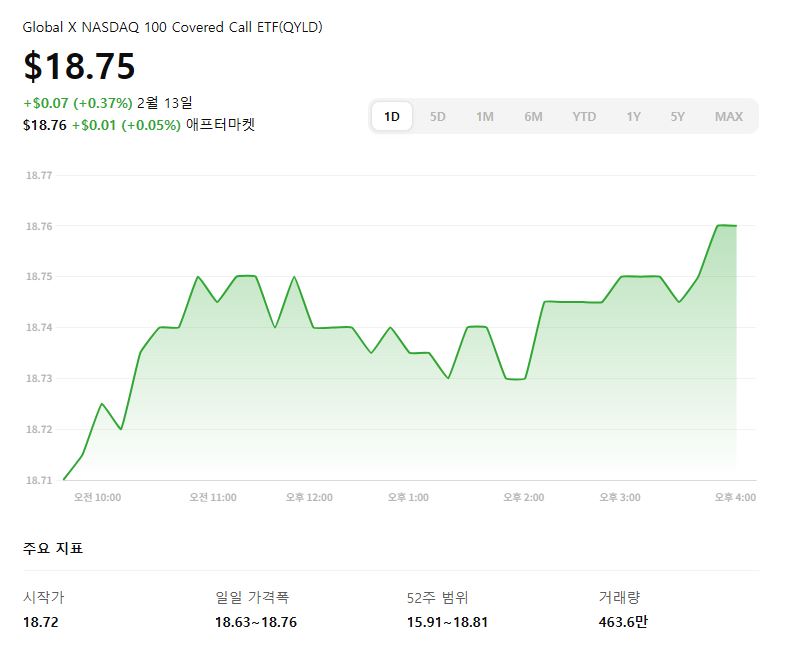Click the 18.77 y-axis label
The image size is (804, 657).
tap(39, 175)
